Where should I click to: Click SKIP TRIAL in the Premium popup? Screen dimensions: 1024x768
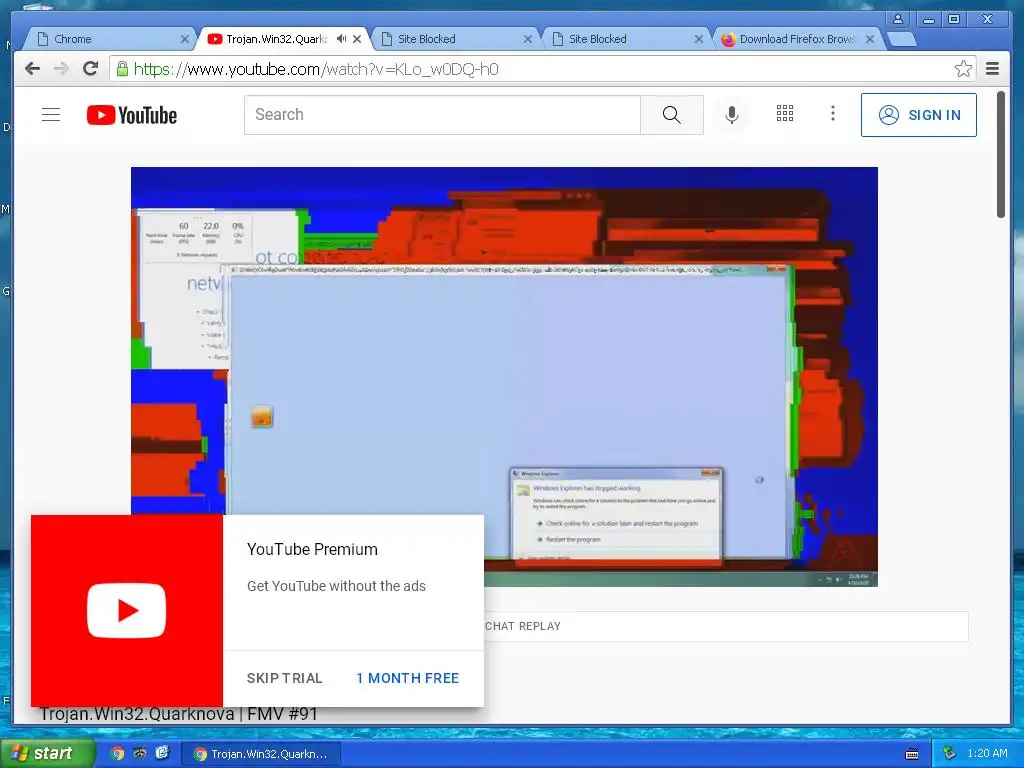tap(285, 678)
